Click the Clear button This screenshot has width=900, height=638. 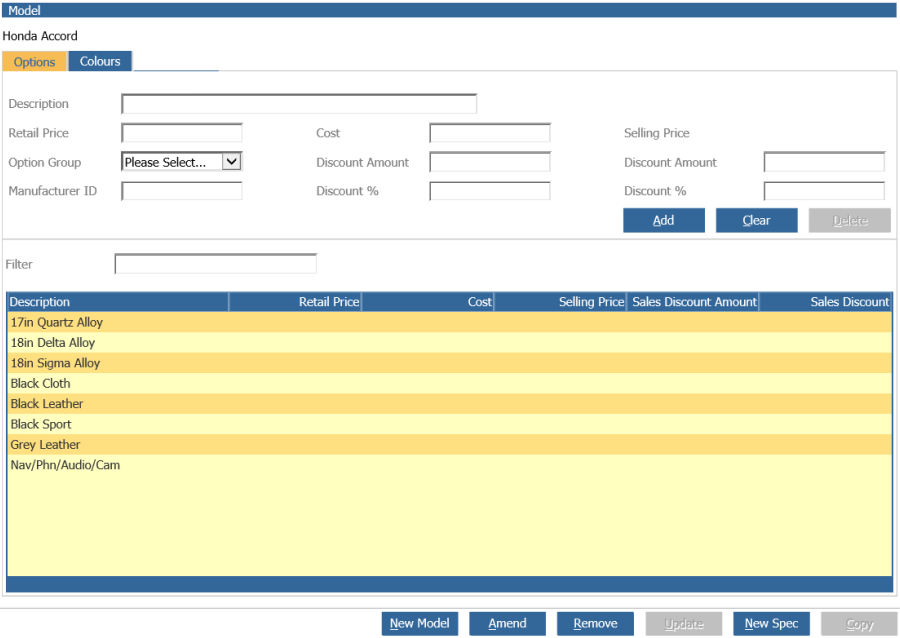click(757, 220)
